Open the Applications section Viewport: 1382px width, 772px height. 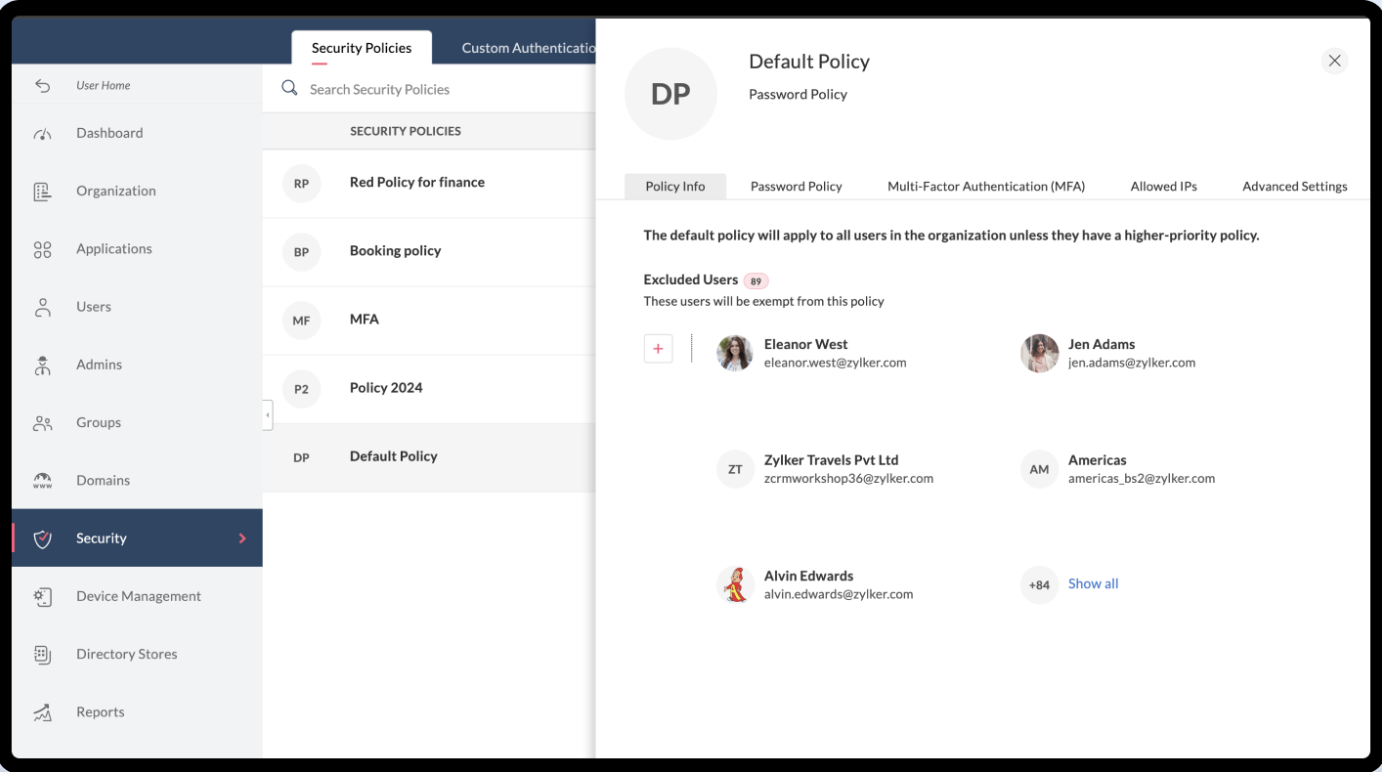pyautogui.click(x=113, y=248)
